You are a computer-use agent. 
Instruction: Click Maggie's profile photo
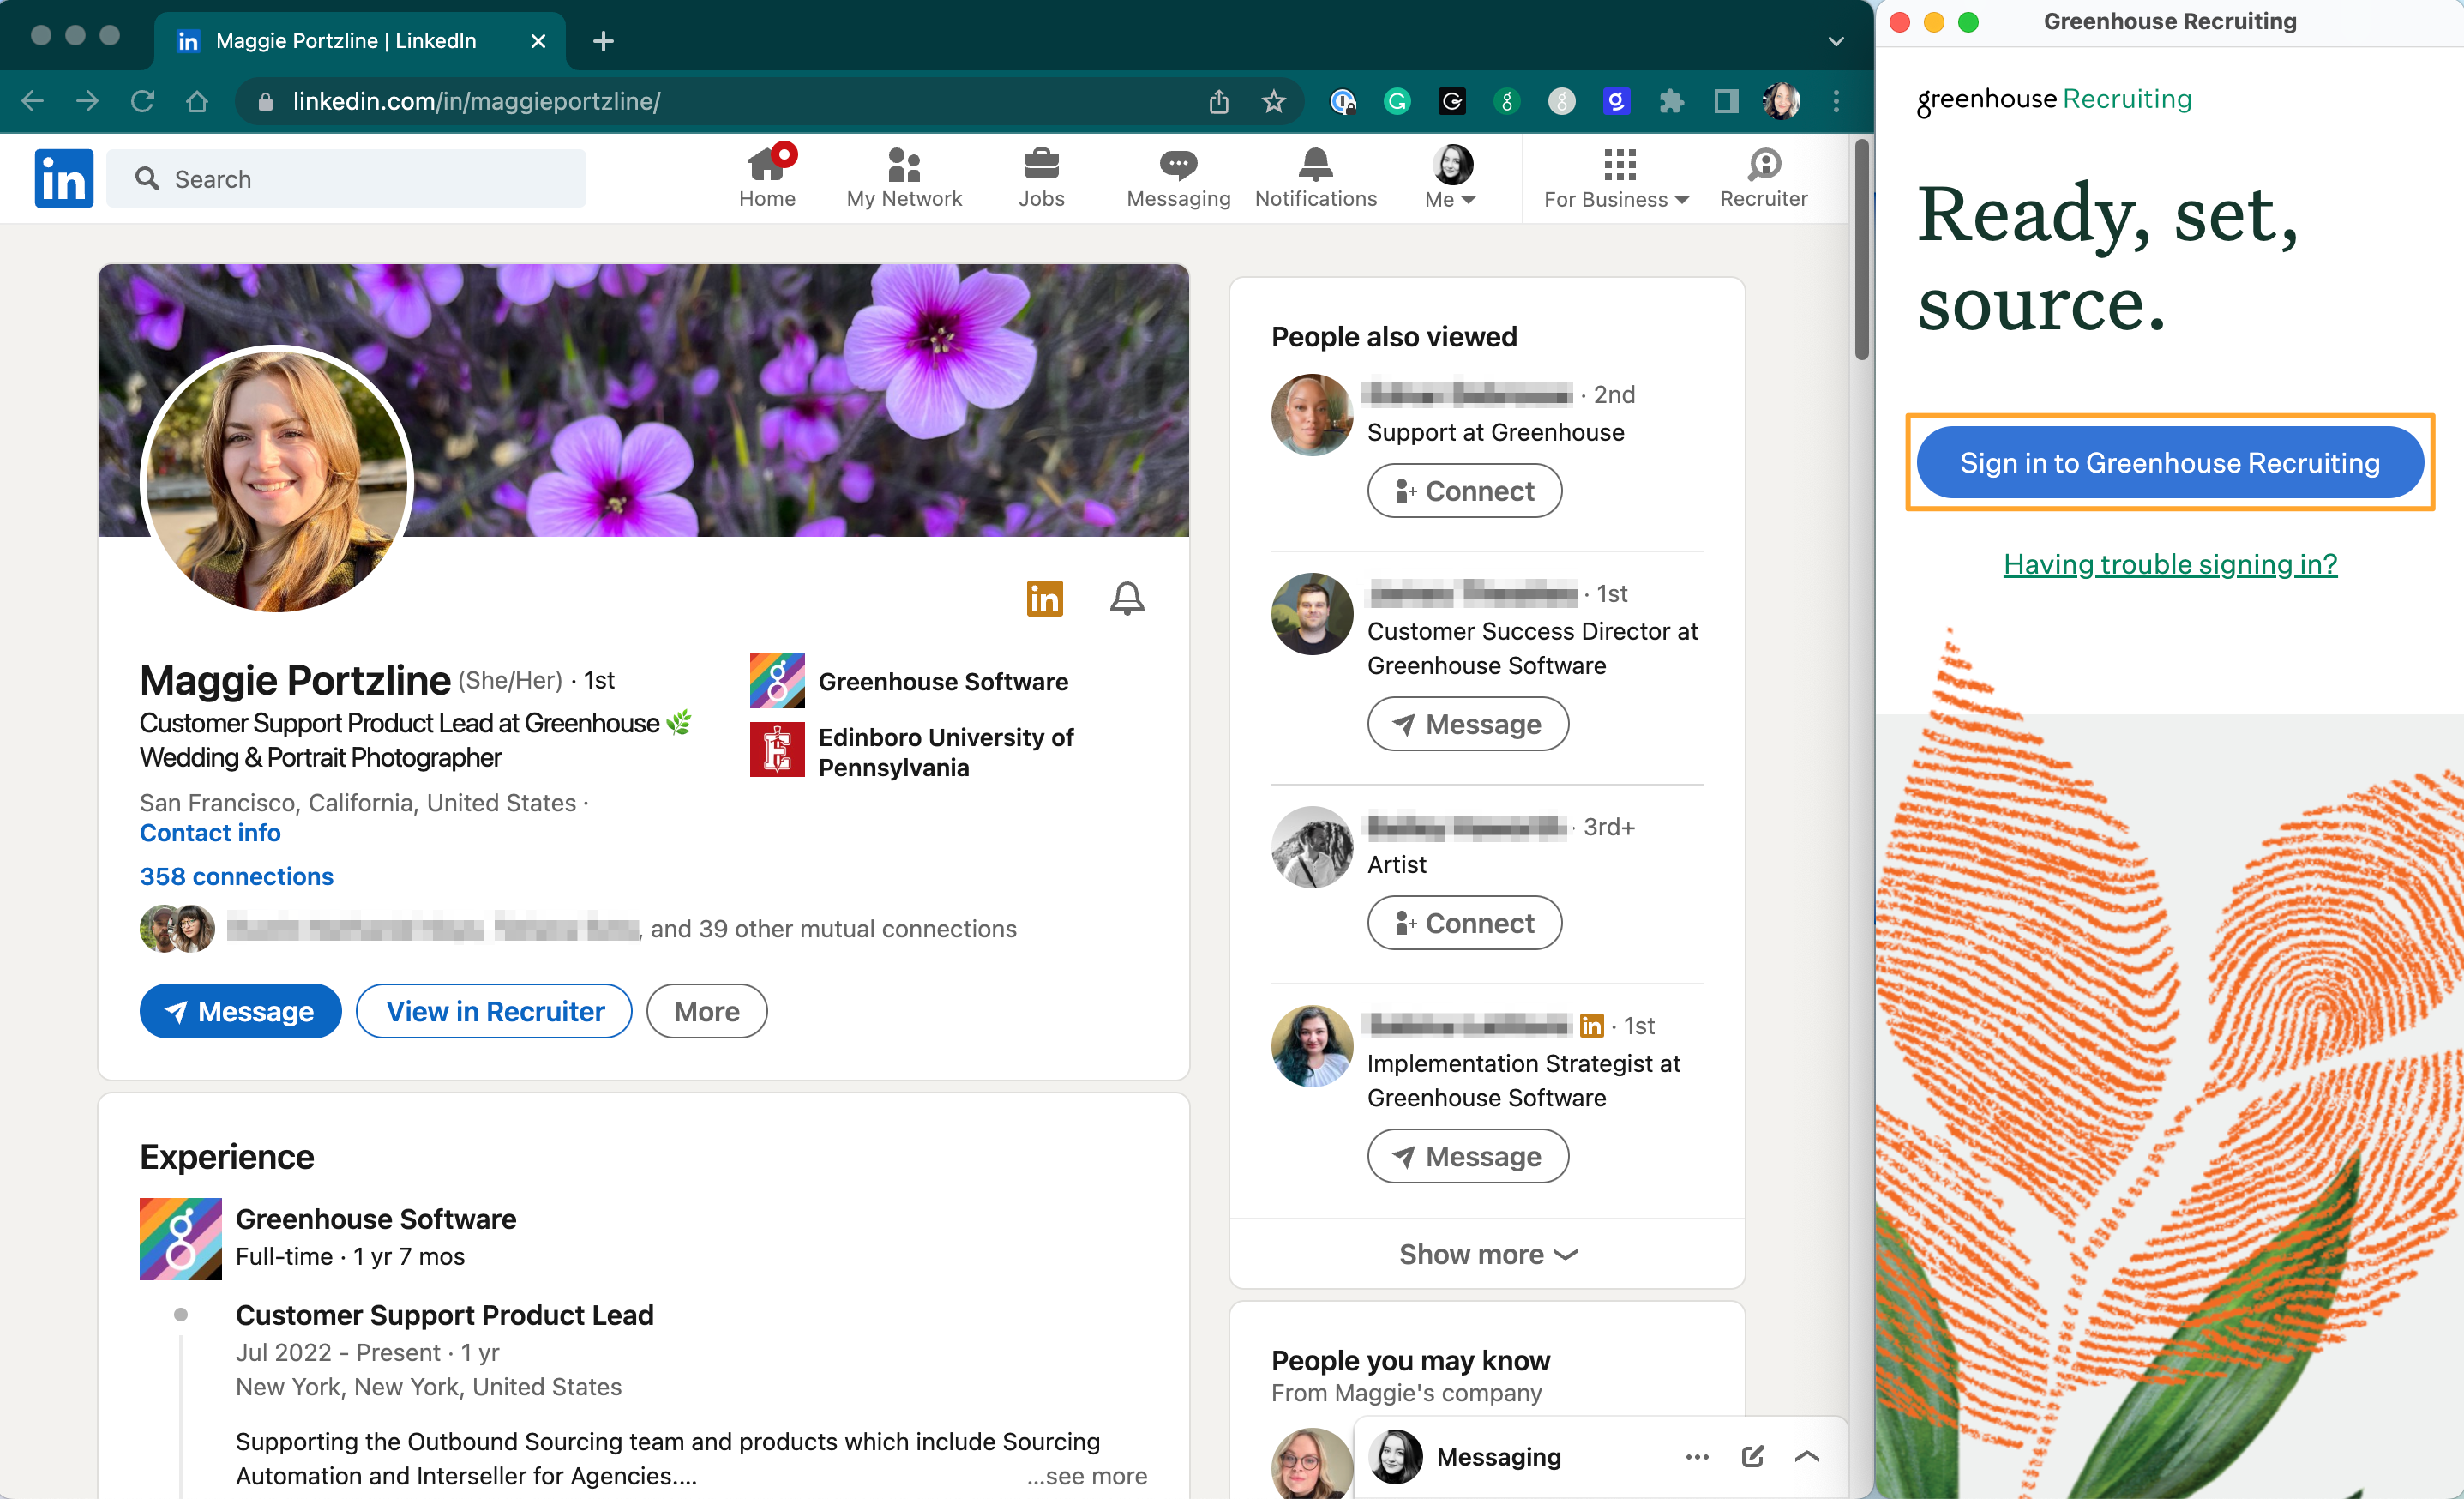coord(277,479)
